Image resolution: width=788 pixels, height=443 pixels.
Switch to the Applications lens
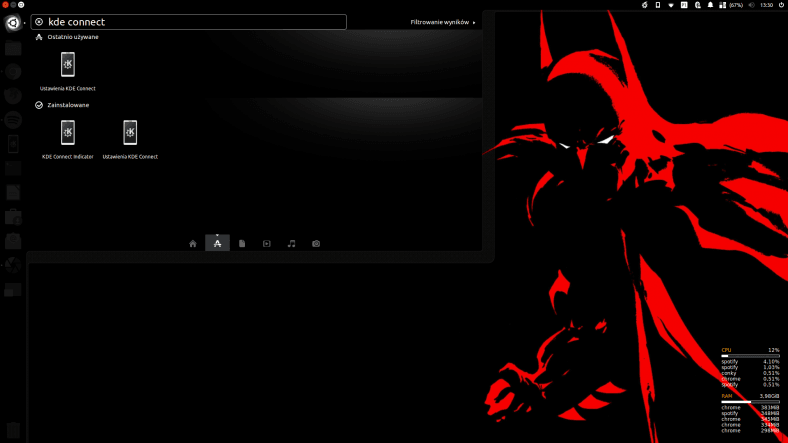tap(217, 243)
